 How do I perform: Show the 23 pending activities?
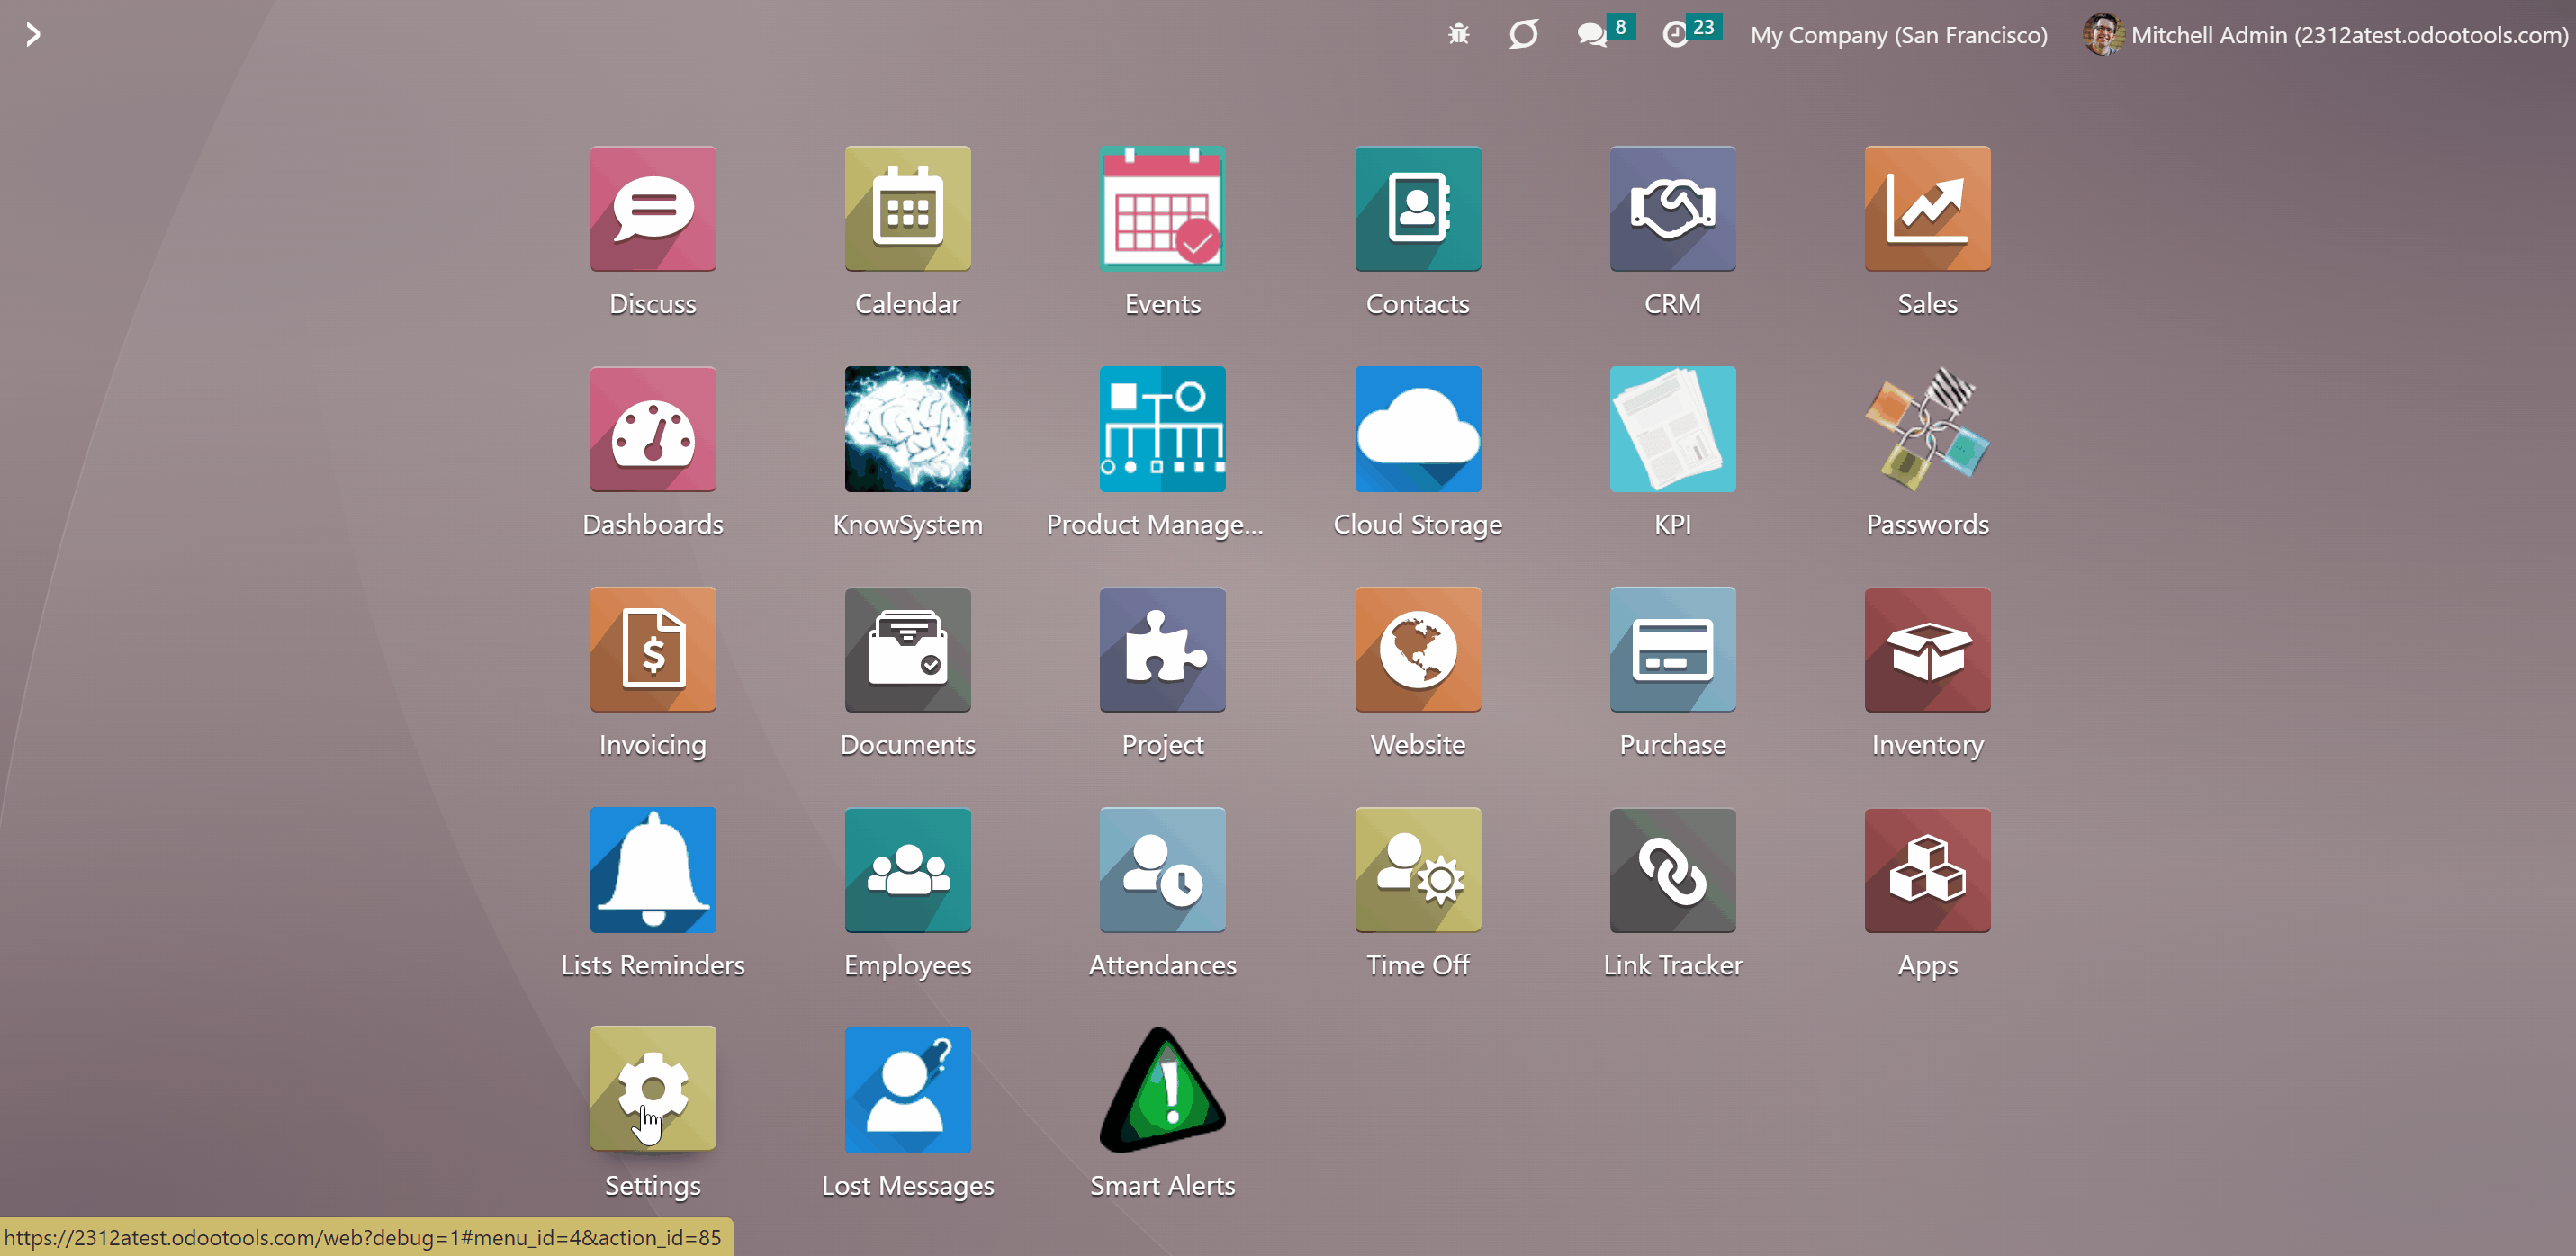coord(1691,32)
